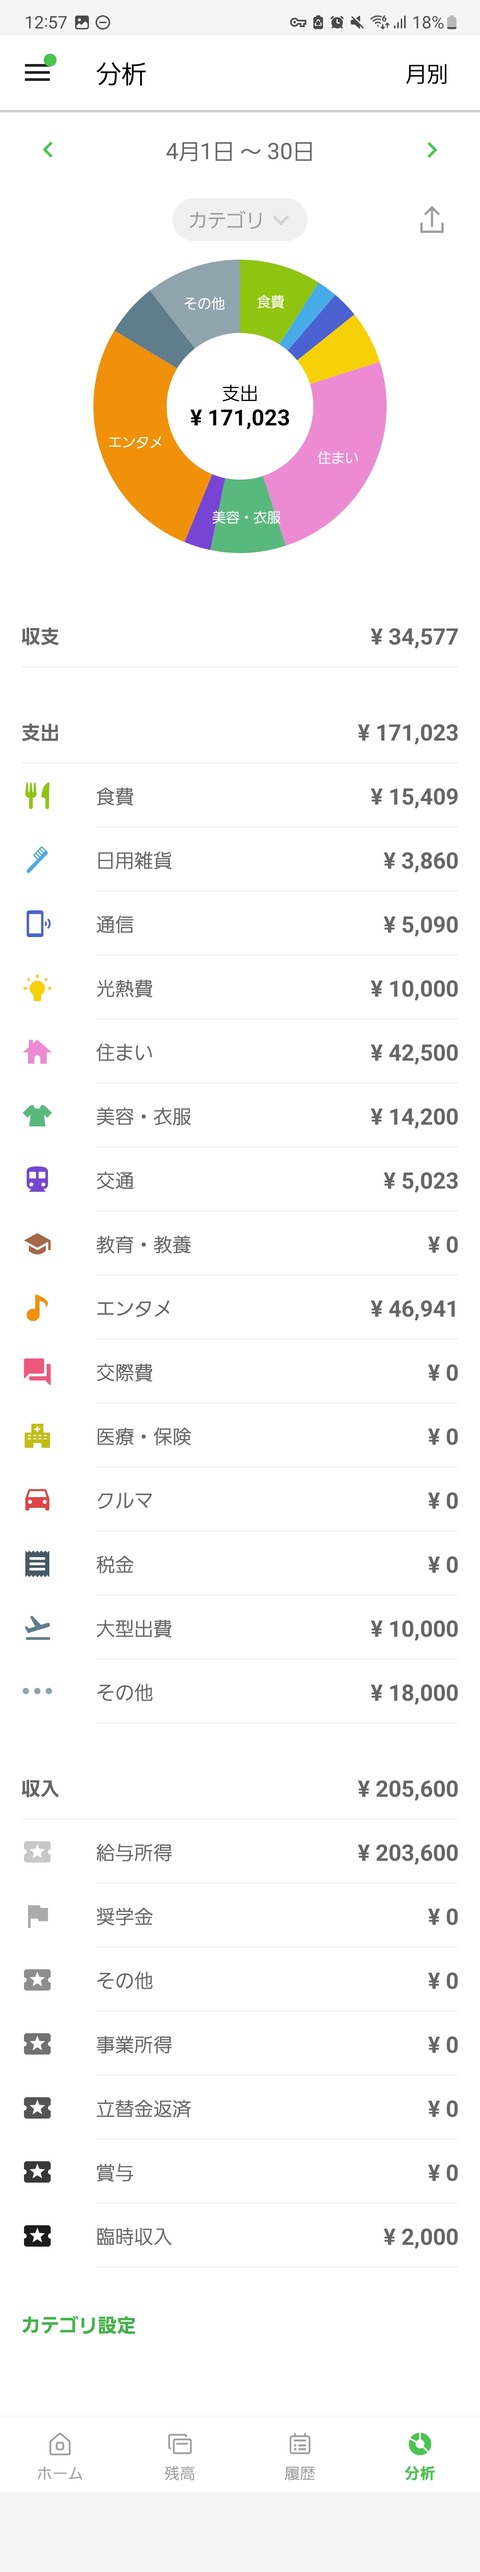Go to previous month with left chevron
This screenshot has height=2572, width=480.
pos(47,150)
